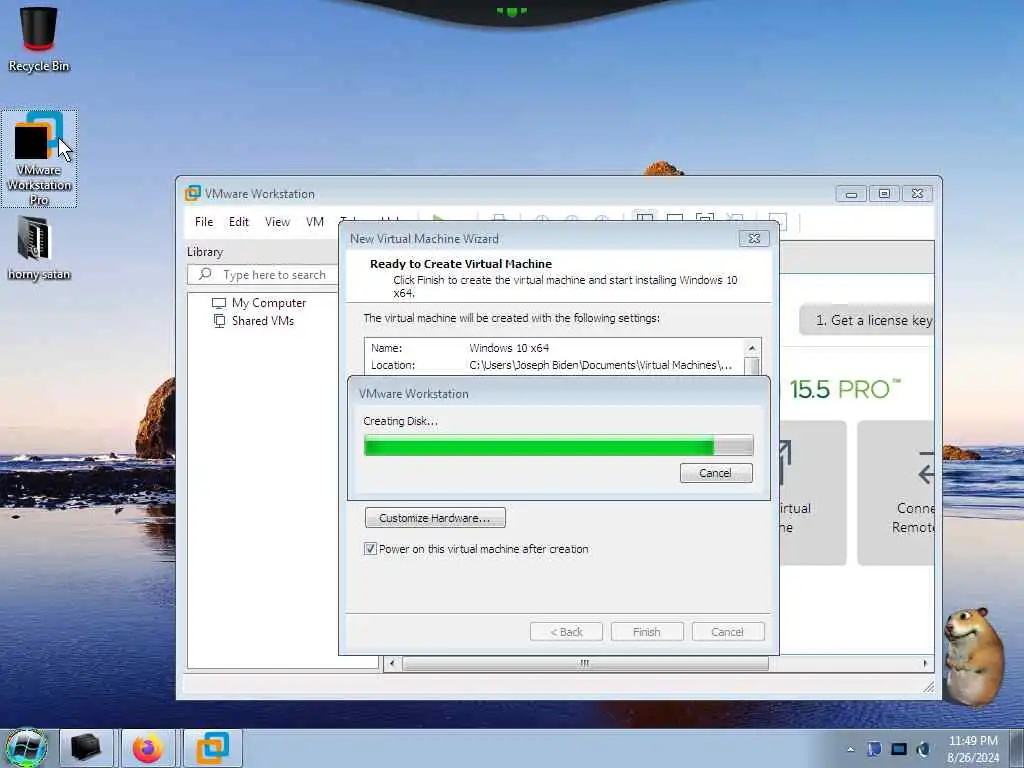The image size is (1024, 768).
Task: Click the Name value Windows 10 x64
Action: pyautogui.click(x=509, y=348)
